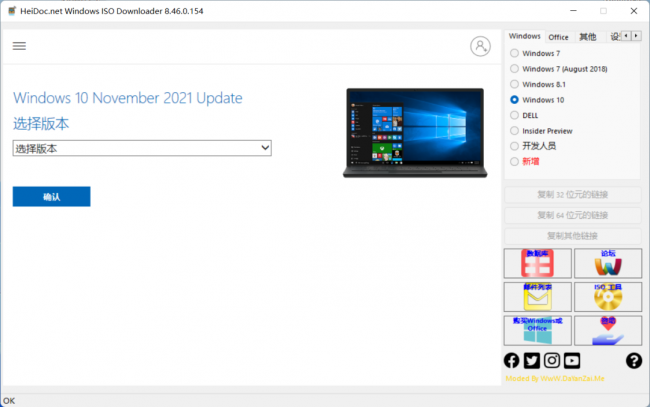Expand the 选择版本 edition dropdown
The width and height of the screenshot is (650, 407).
click(142, 148)
